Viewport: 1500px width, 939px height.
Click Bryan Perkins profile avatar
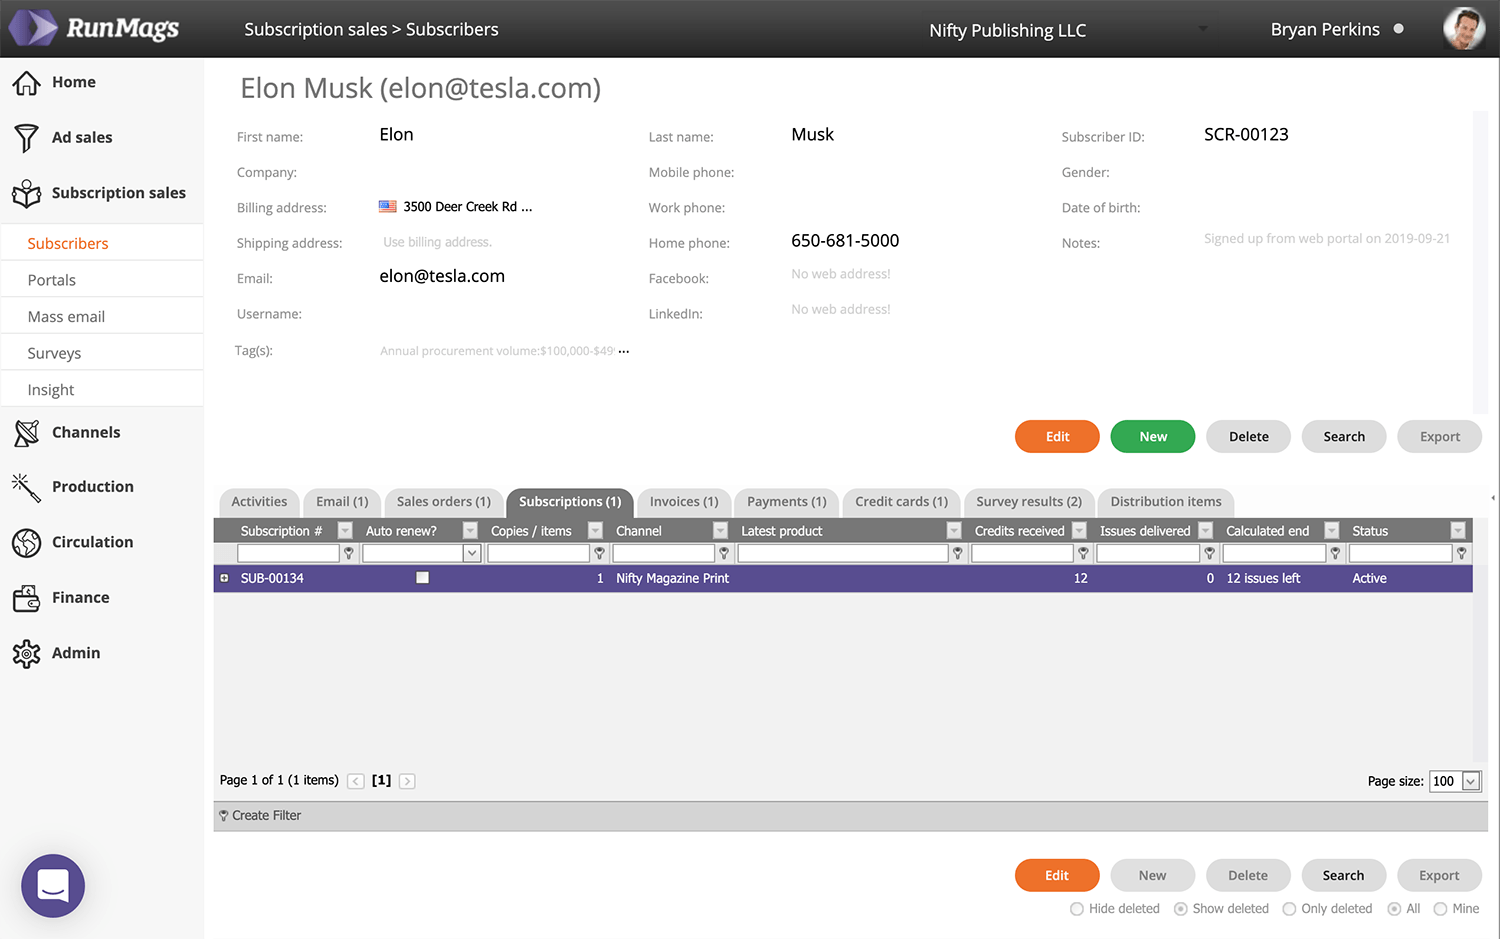pyautogui.click(x=1464, y=29)
